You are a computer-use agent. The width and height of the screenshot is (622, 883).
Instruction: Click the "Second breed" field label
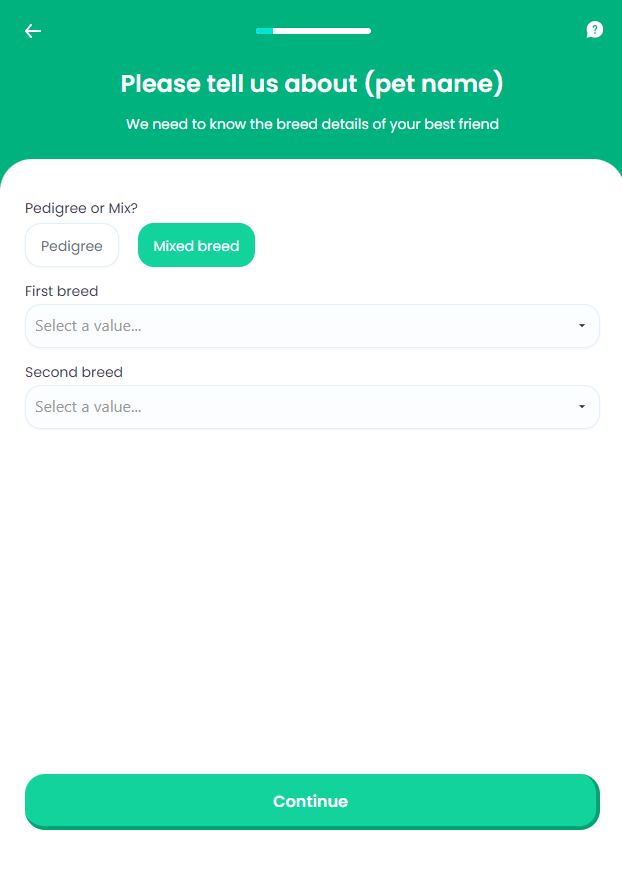74,372
